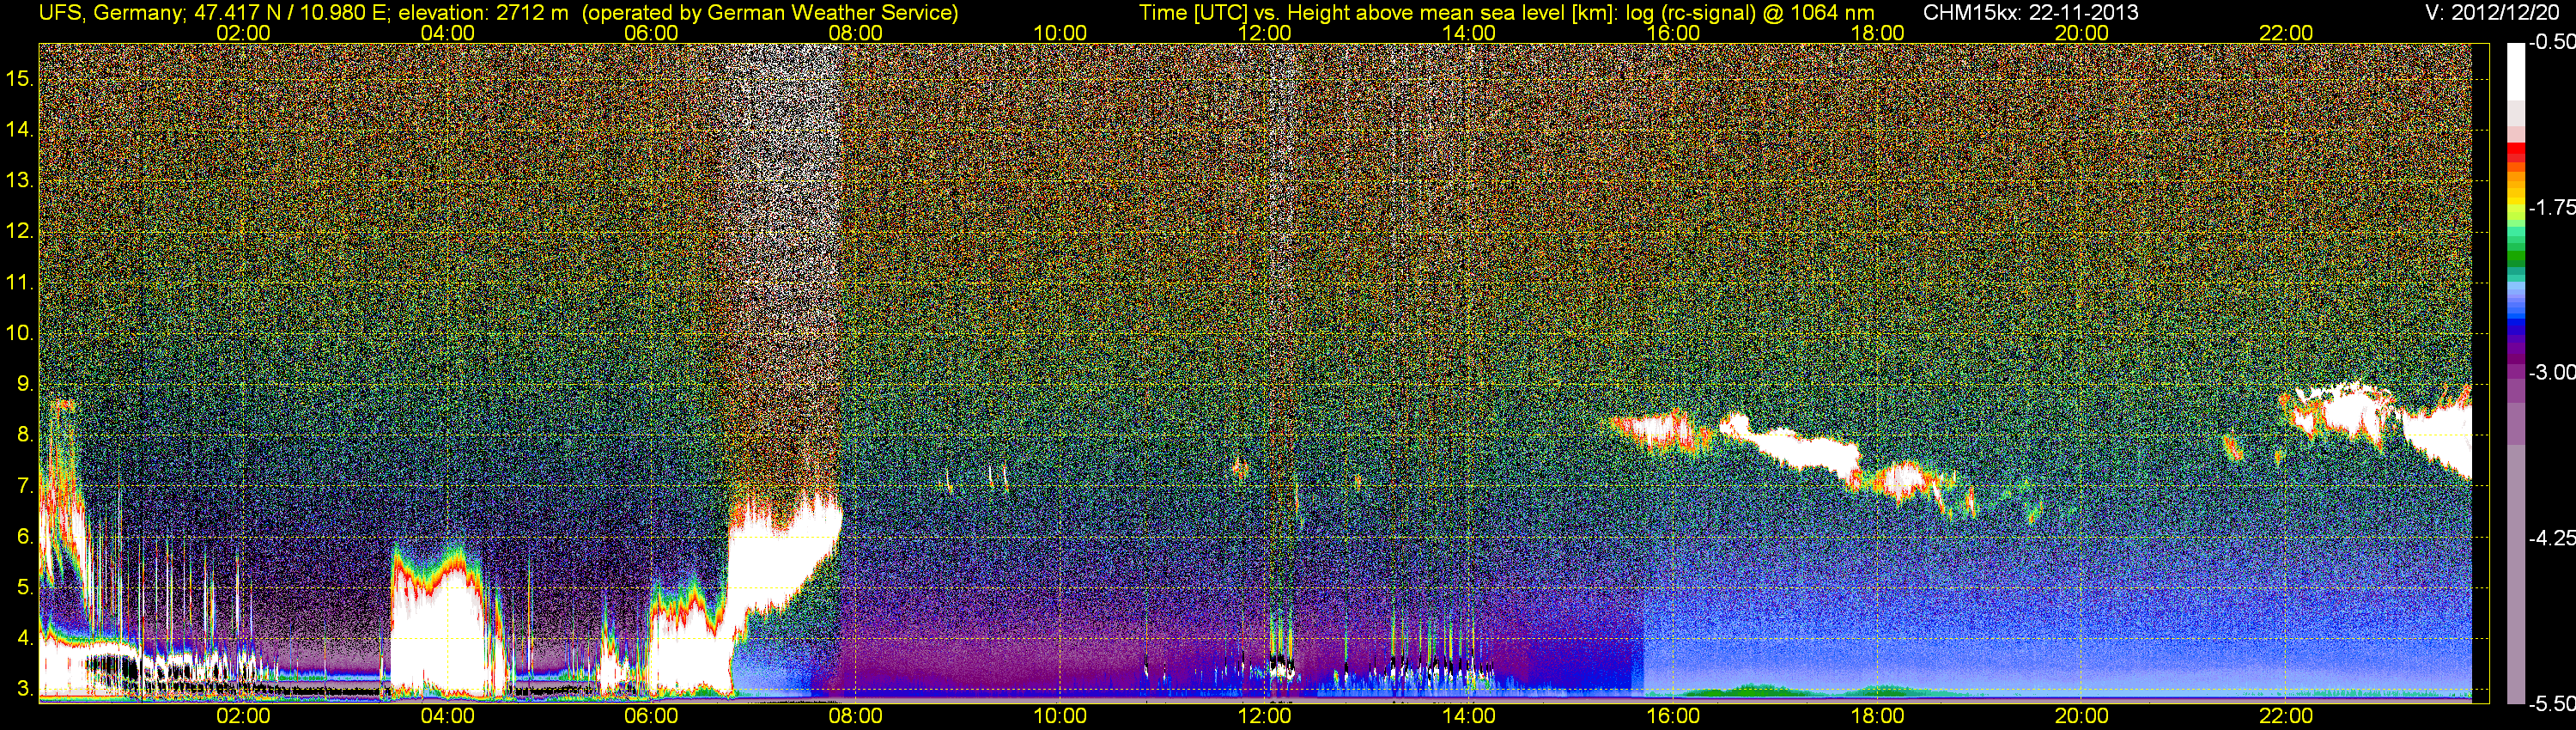The width and height of the screenshot is (2576, 730).
Task: Click the 22:00 label on the top time axis
Action: coord(2286,33)
